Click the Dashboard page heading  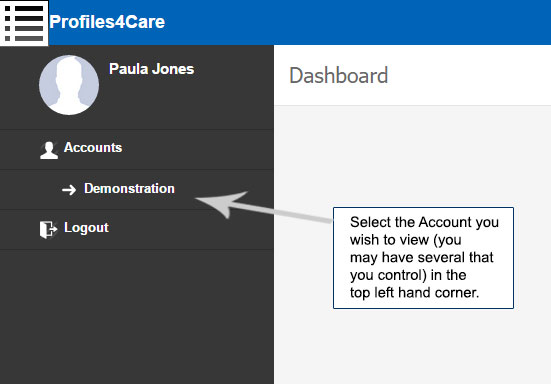[x=338, y=75]
